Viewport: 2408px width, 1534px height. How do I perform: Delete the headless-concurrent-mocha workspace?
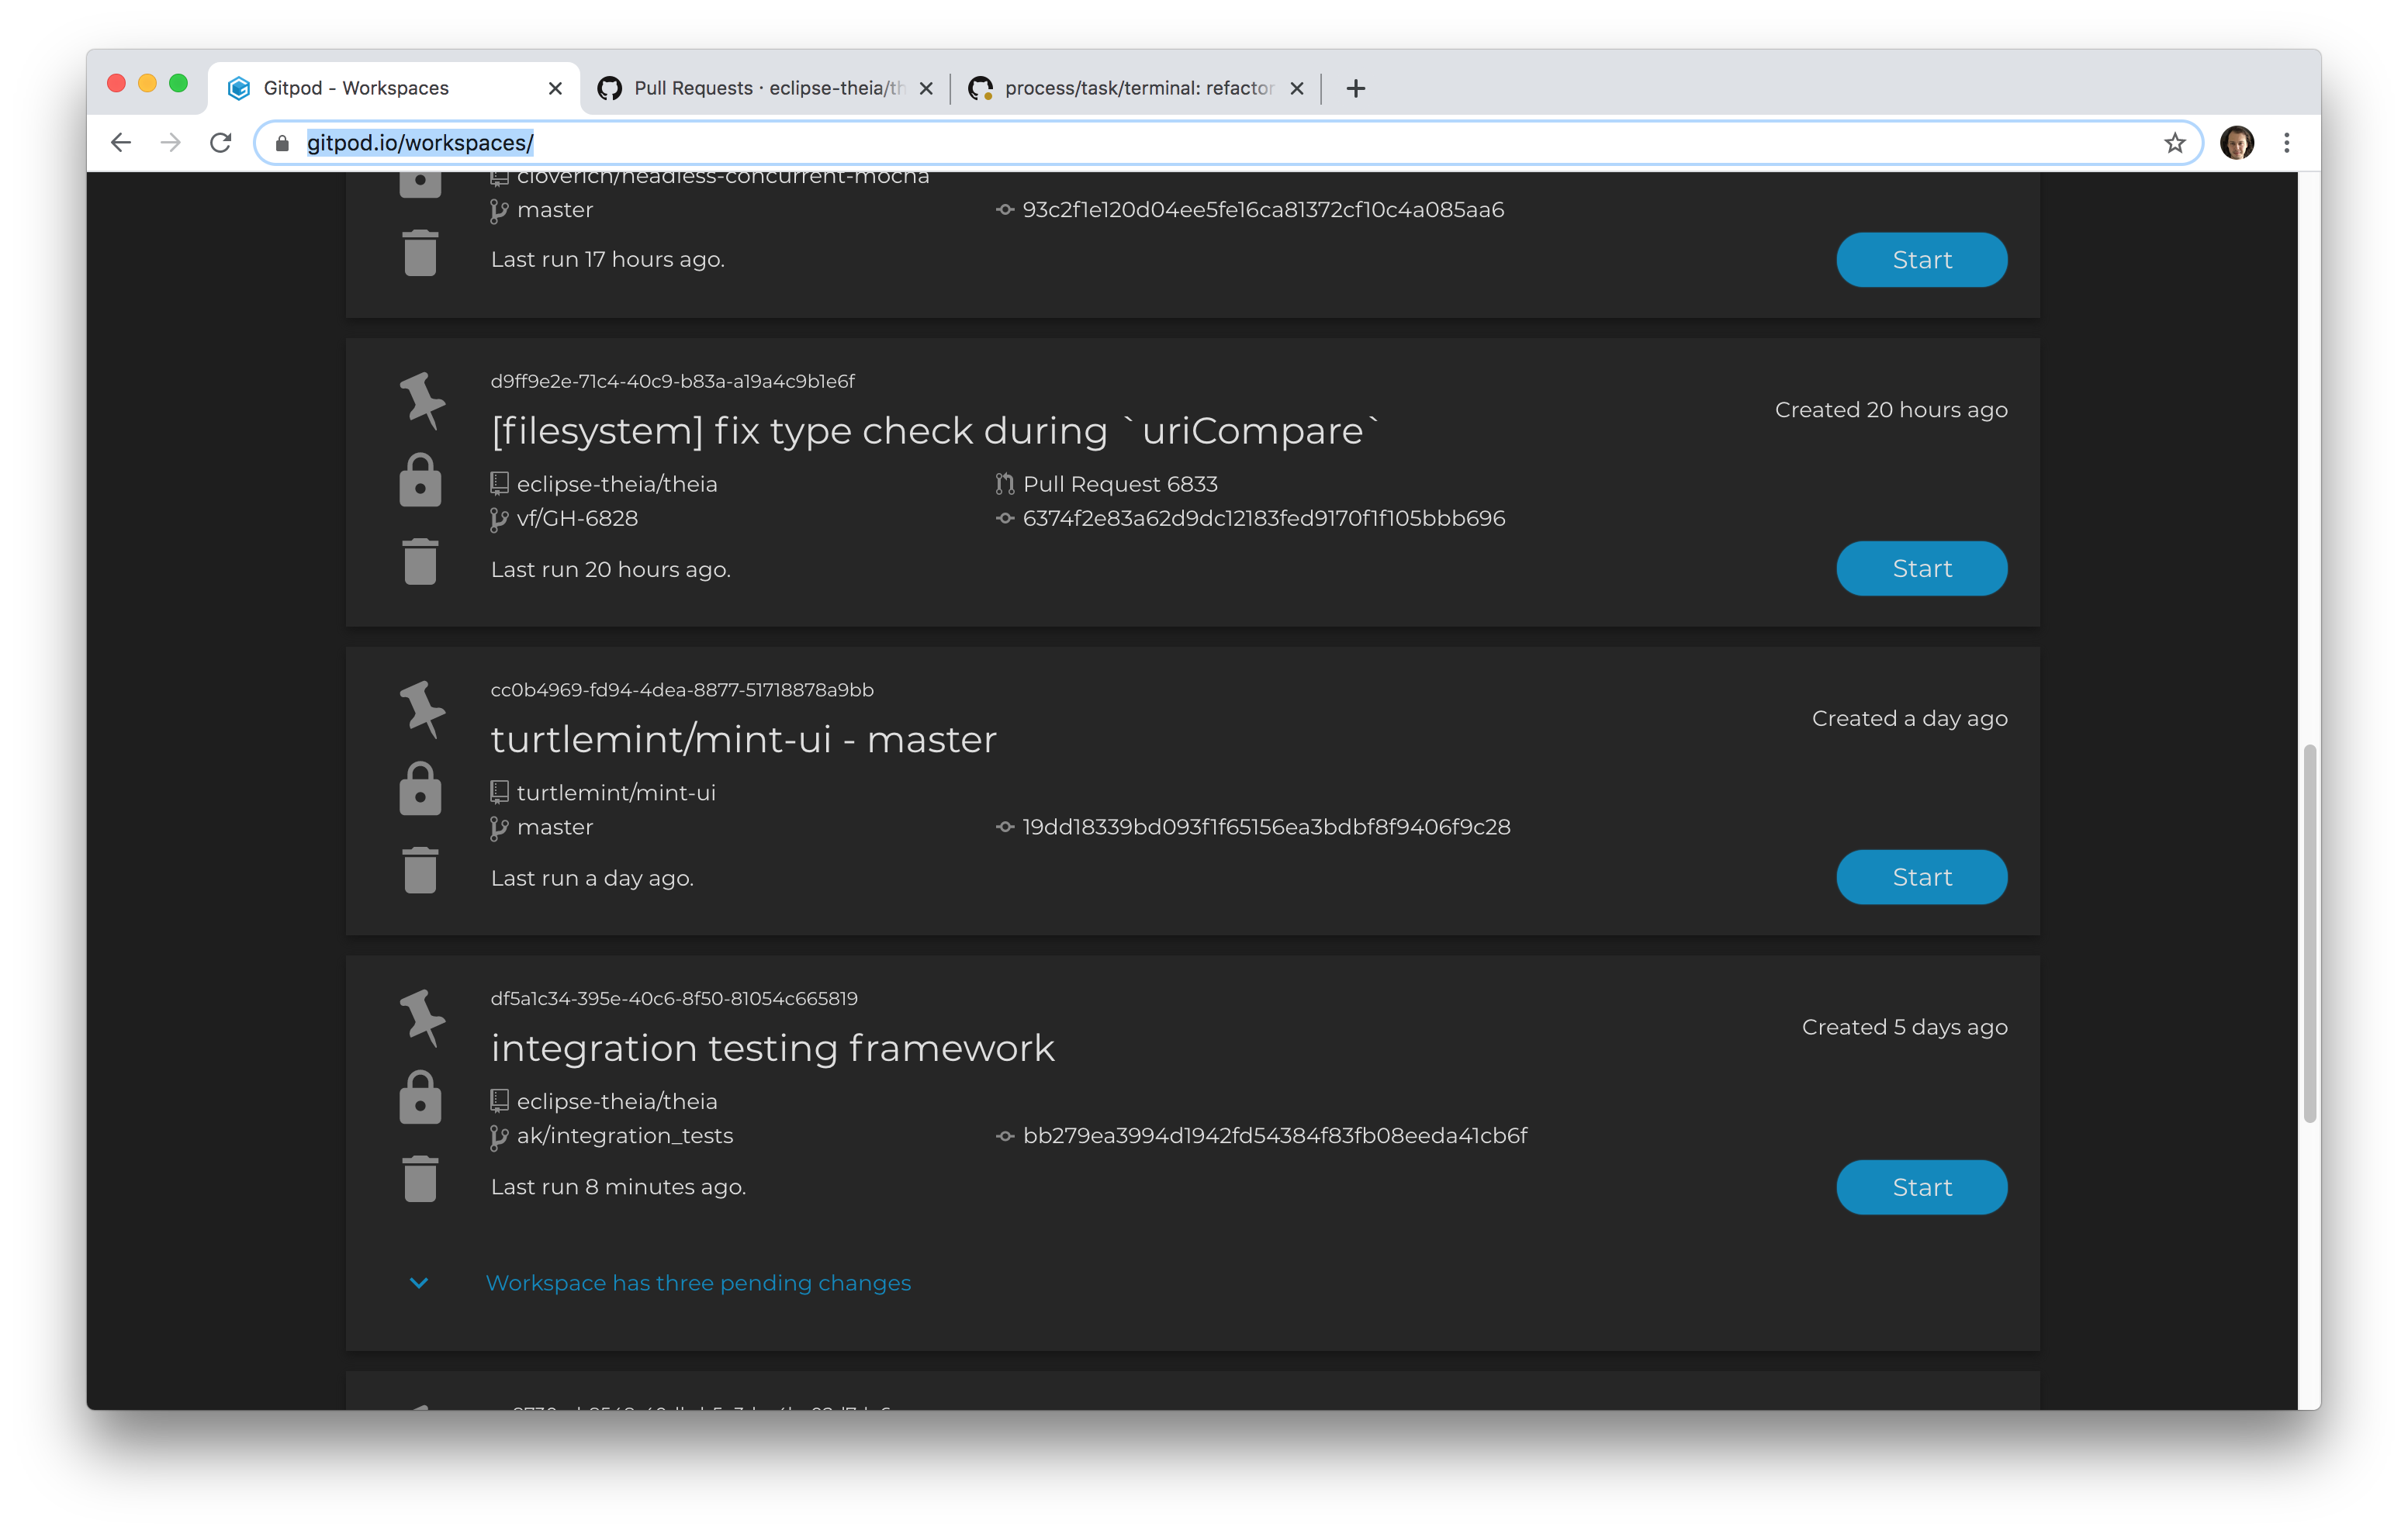click(420, 253)
